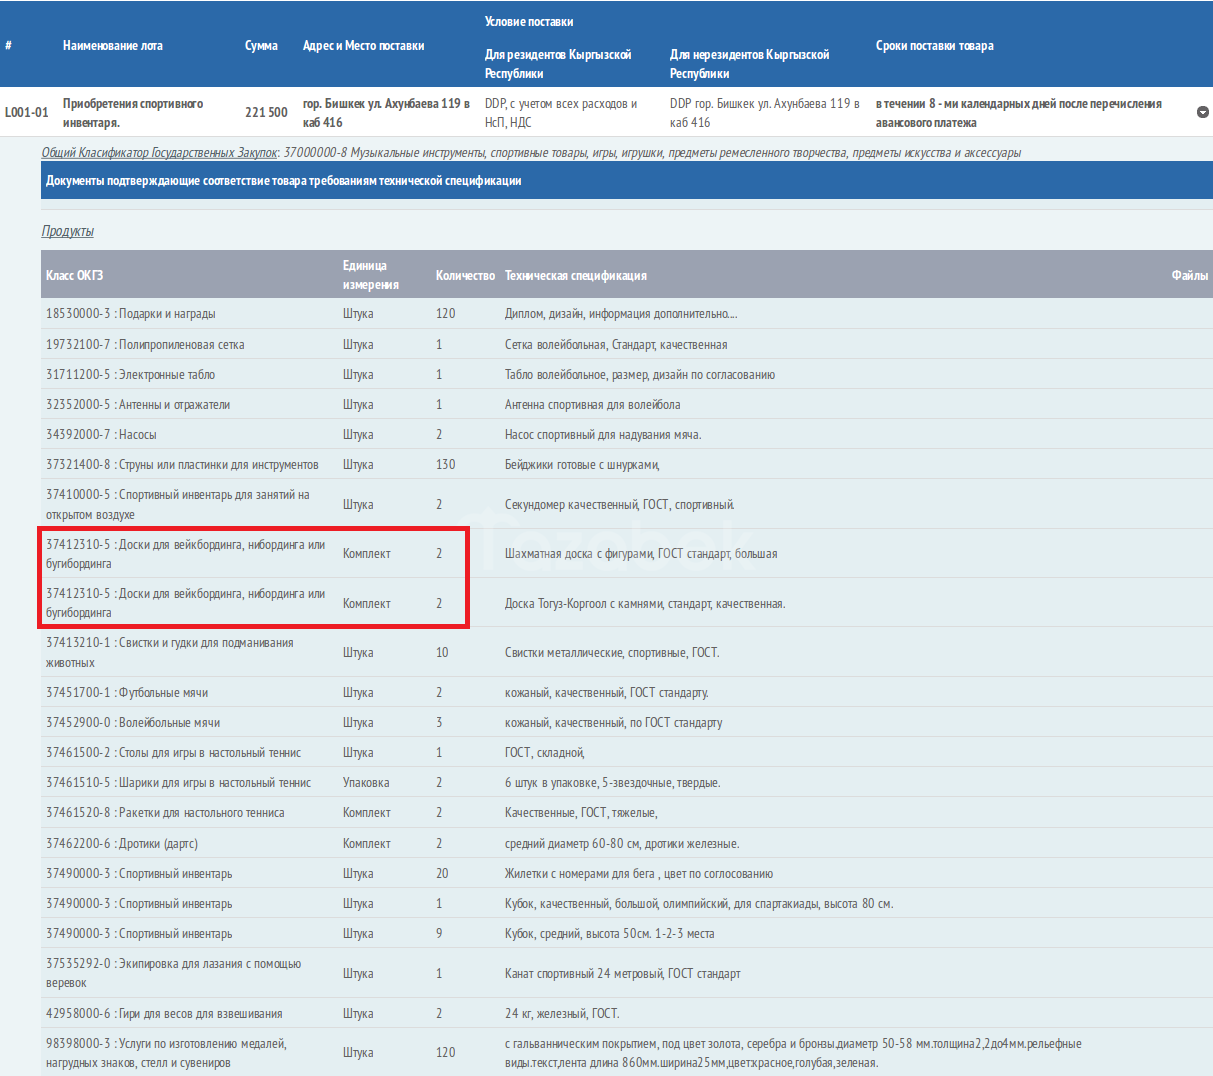Click specification Кубок средний высота 50см
Screen dimensions: 1213x1076
(609, 933)
